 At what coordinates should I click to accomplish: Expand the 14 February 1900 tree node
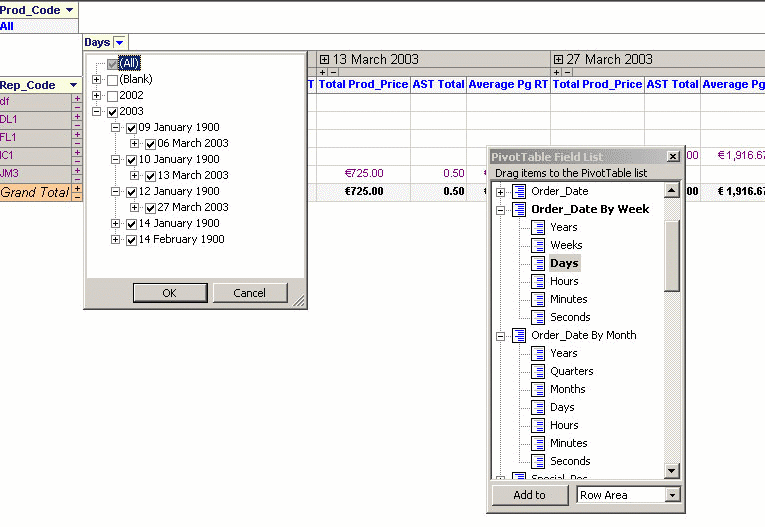click(116, 240)
